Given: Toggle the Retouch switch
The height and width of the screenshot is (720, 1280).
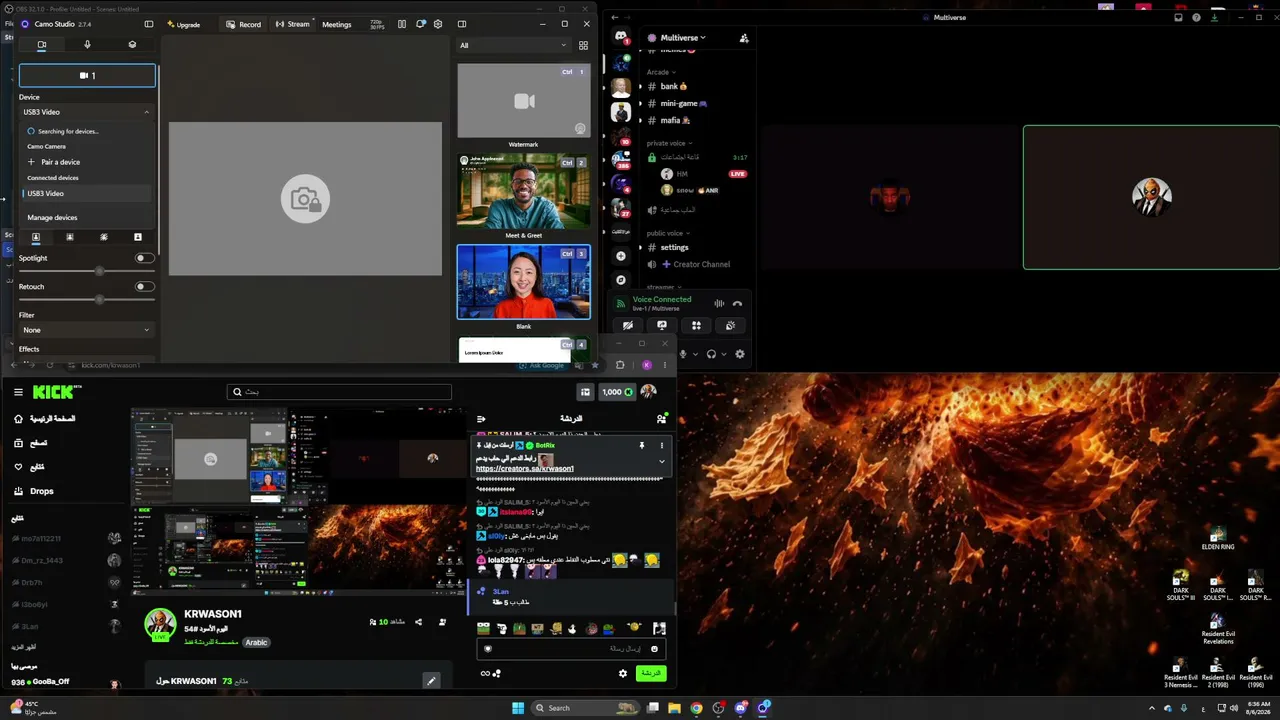Looking at the screenshot, I should tap(145, 286).
